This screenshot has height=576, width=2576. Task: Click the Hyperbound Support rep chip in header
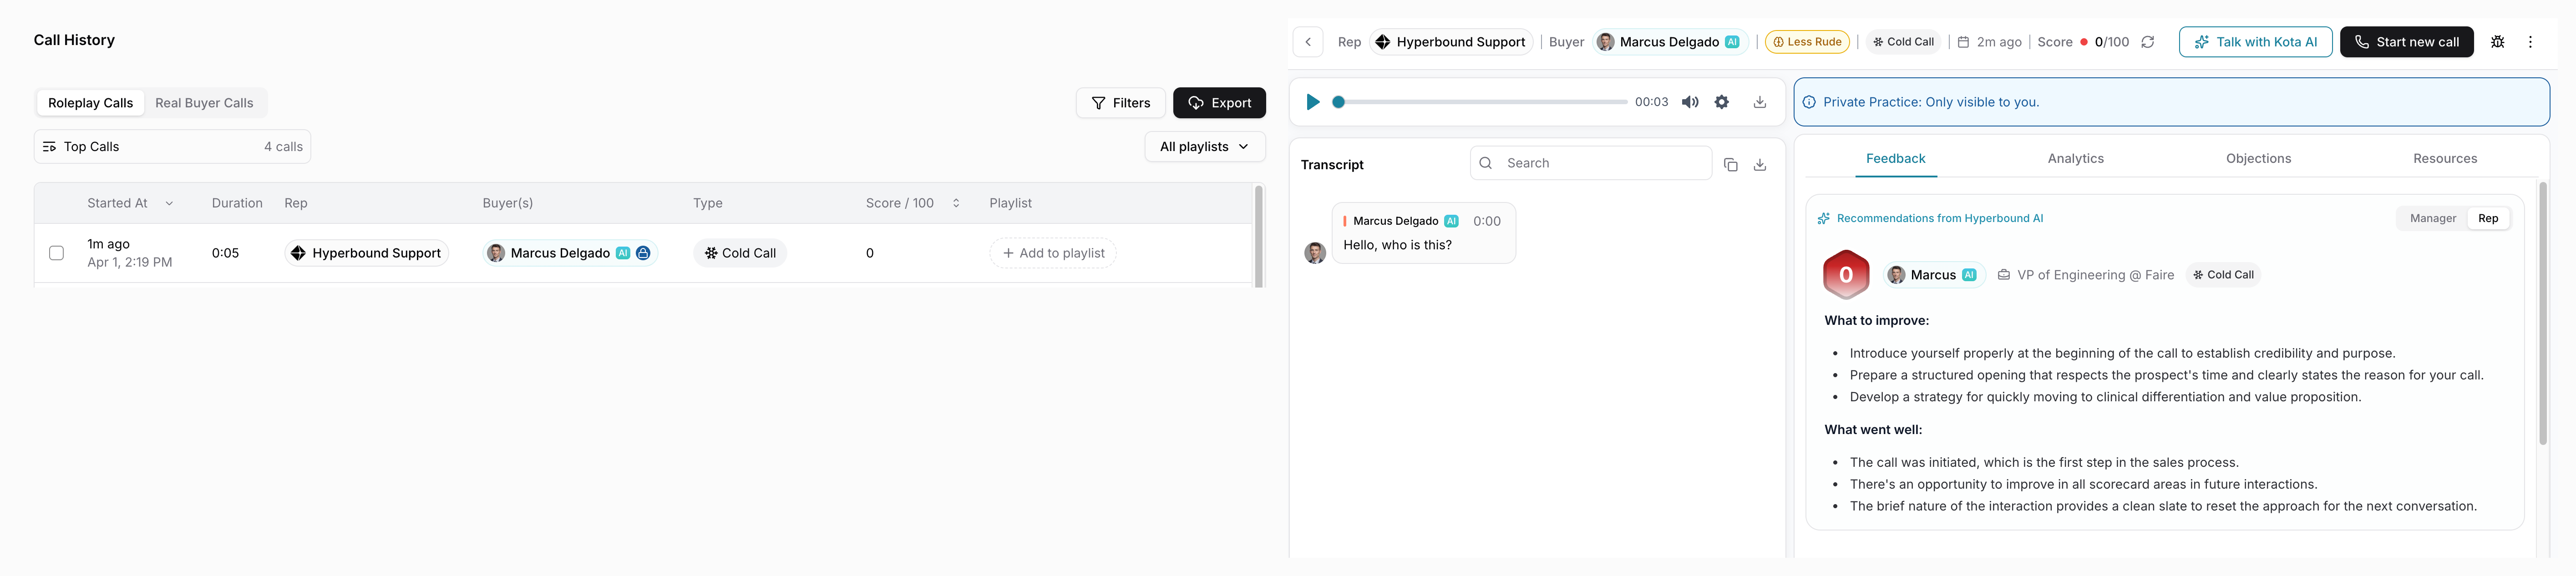1450,42
